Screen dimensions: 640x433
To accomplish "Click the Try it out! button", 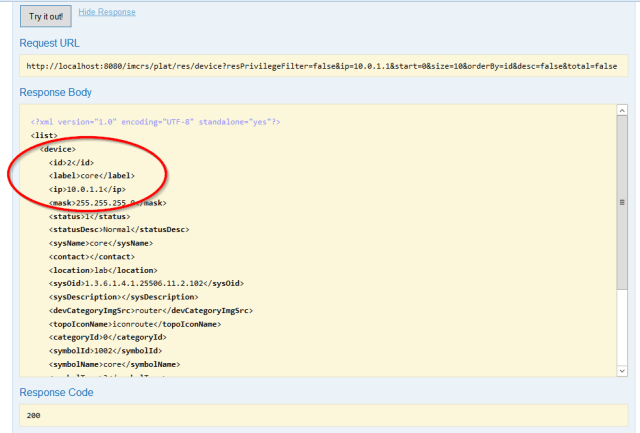I will (46, 16).
